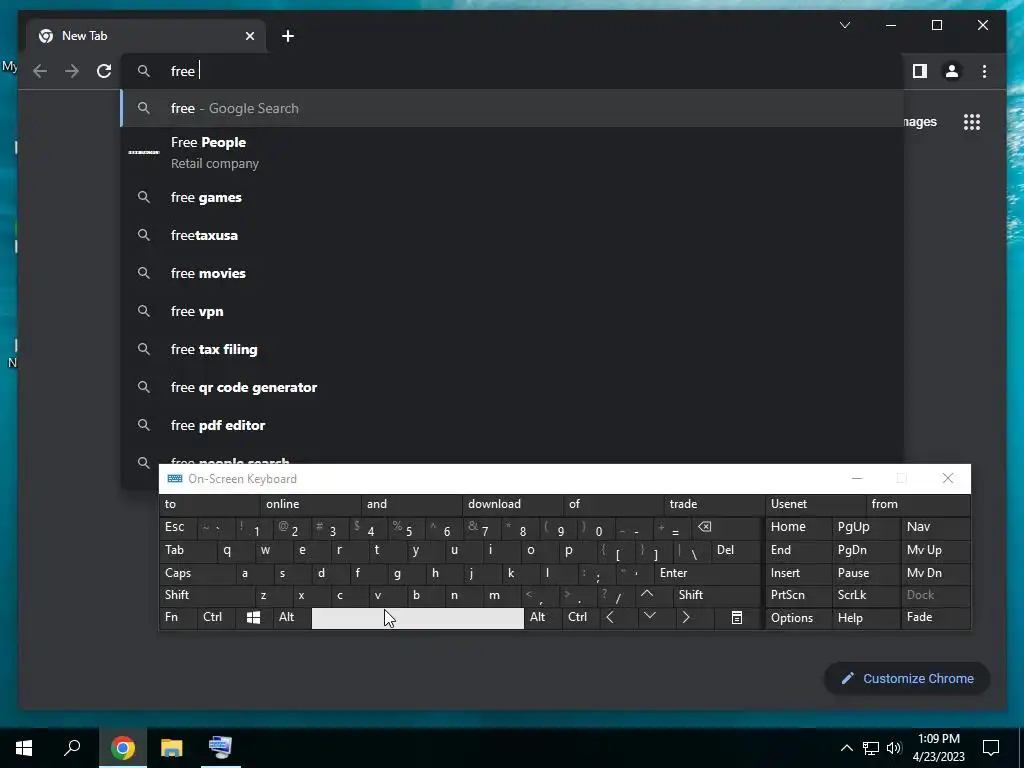Open a new tab with plus icon
This screenshot has height=768, width=1024.
[x=288, y=36]
